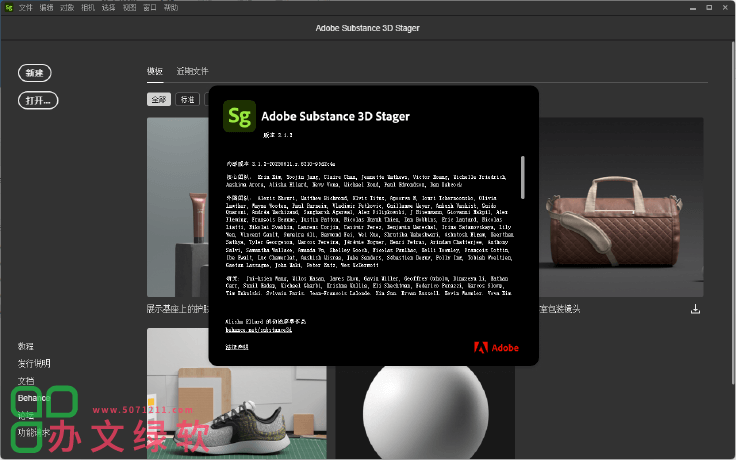Click the about dialog credits scrollbar

tap(522, 177)
